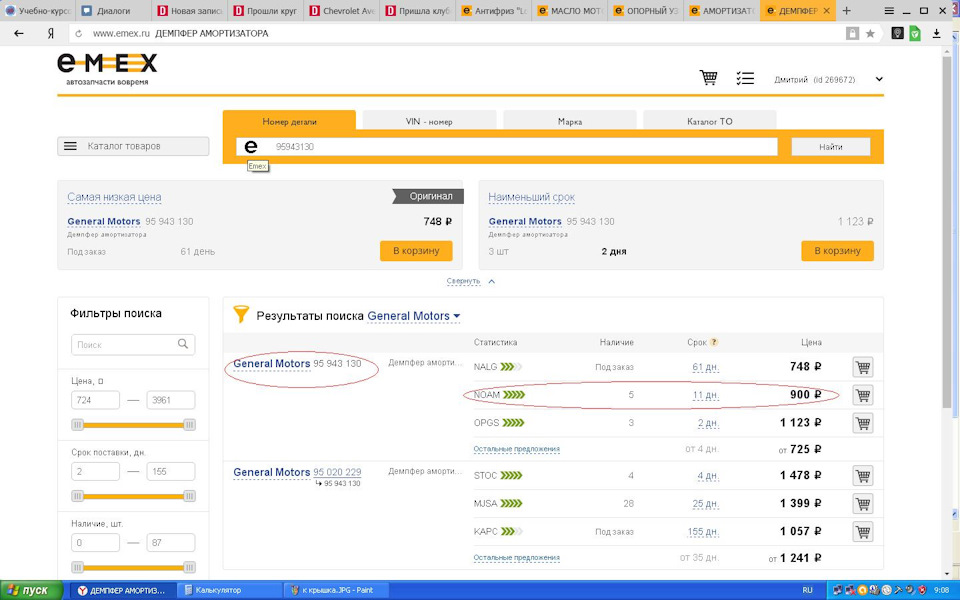Click right handle of Срок поставки slider
960x600 pixels.
coord(189,496)
